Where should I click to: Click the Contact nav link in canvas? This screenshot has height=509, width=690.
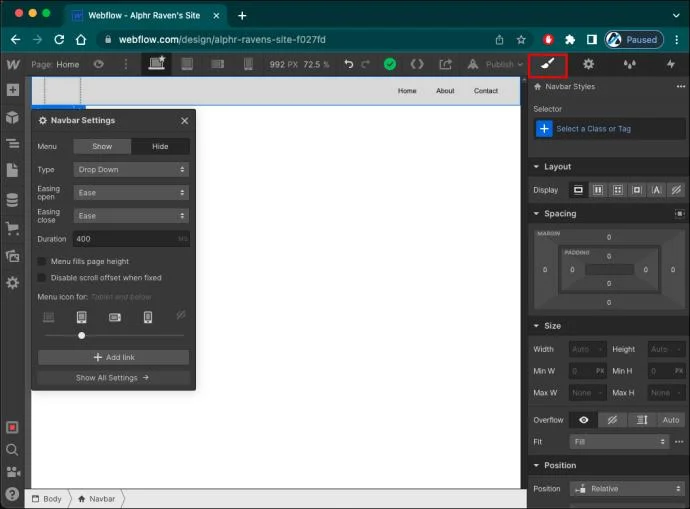486,91
